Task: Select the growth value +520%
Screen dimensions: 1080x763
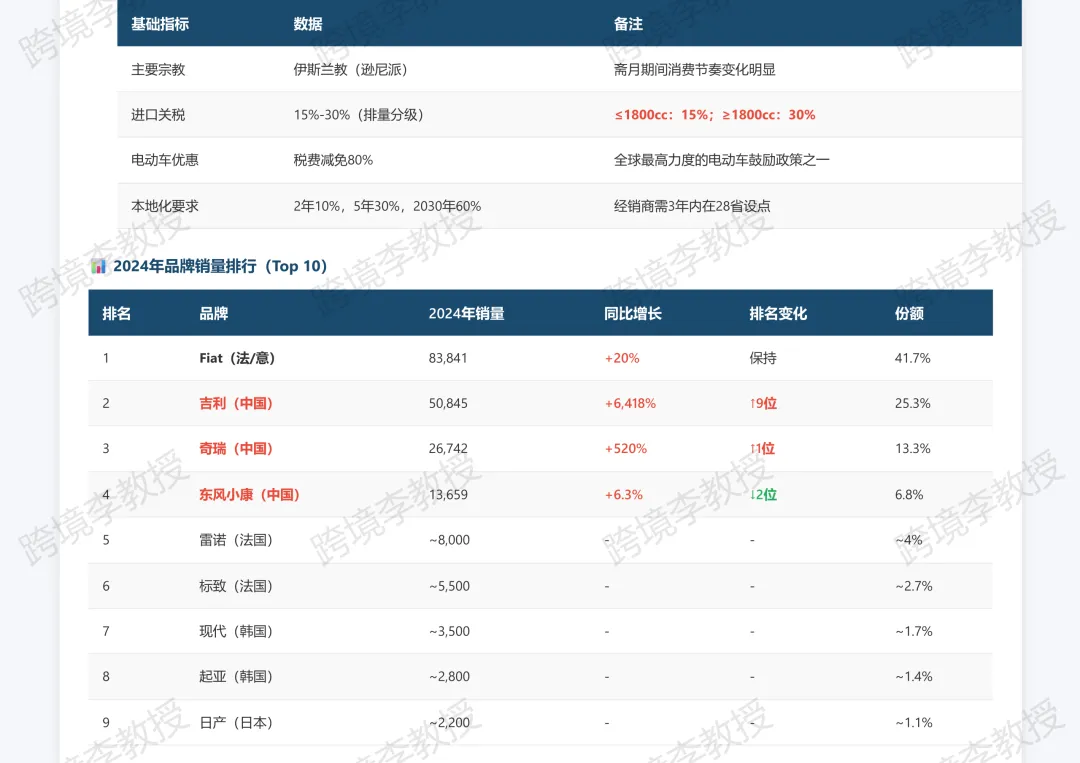Action: click(x=625, y=448)
